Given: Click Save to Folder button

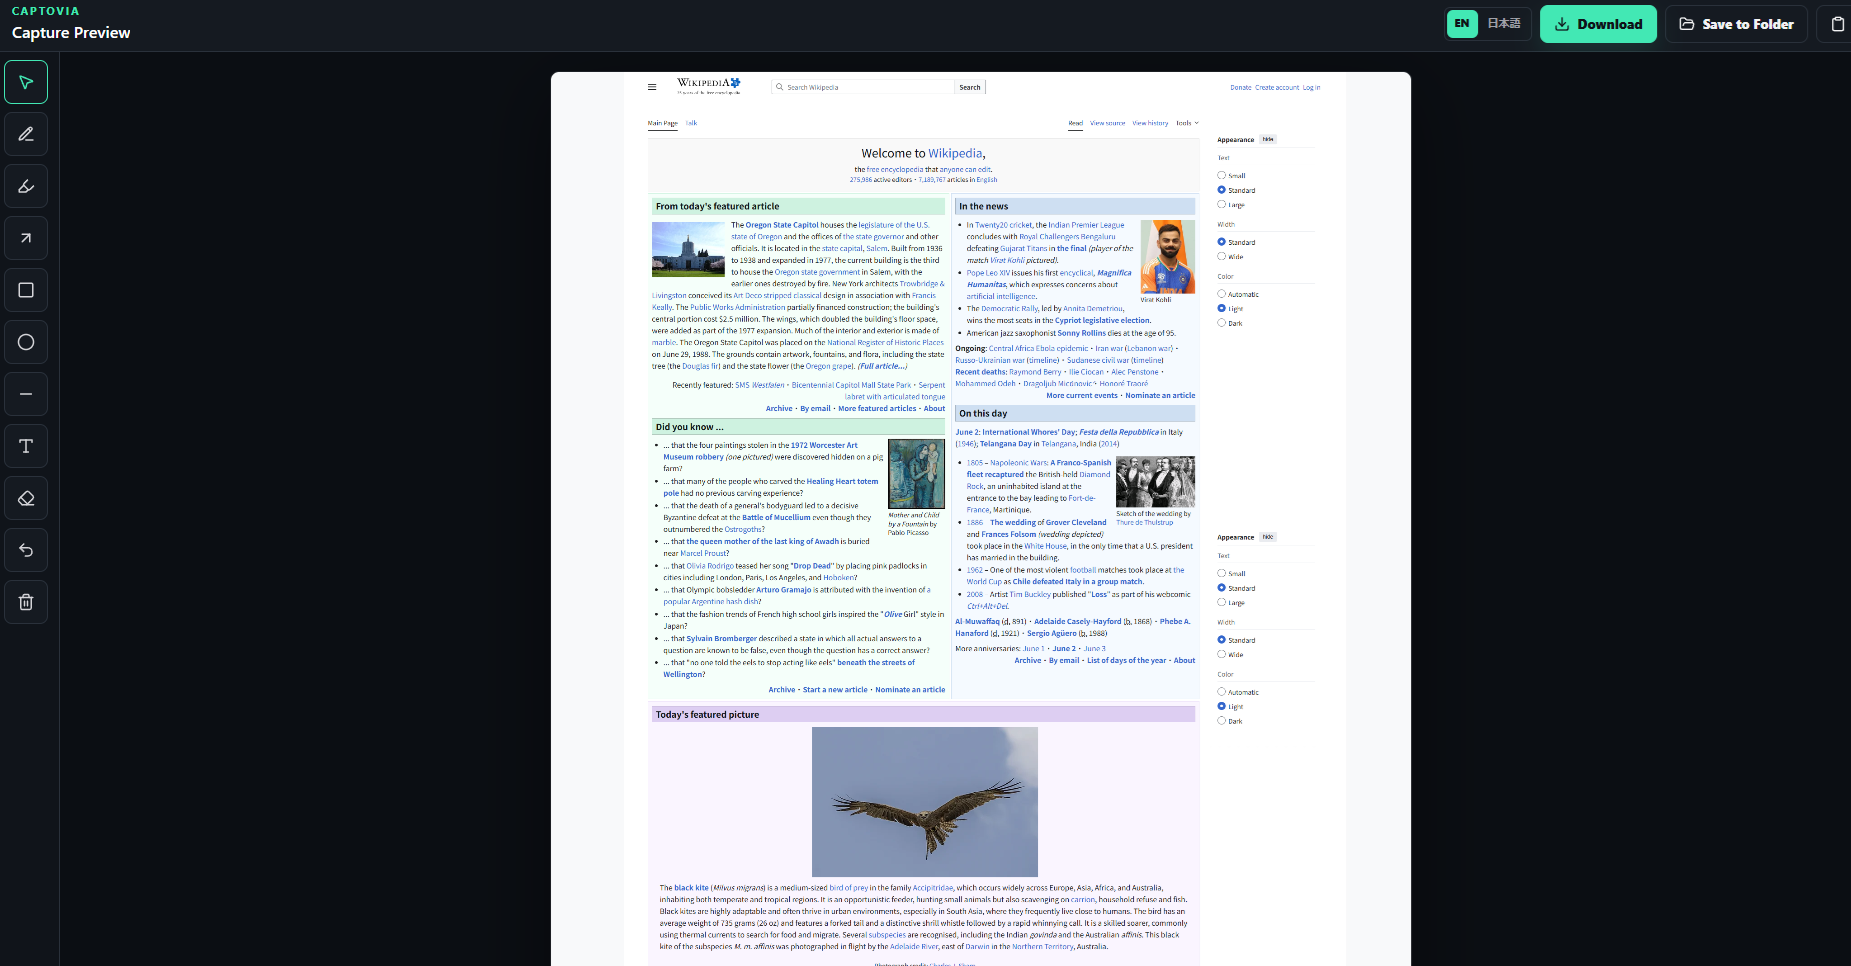Looking at the screenshot, I should (1736, 24).
